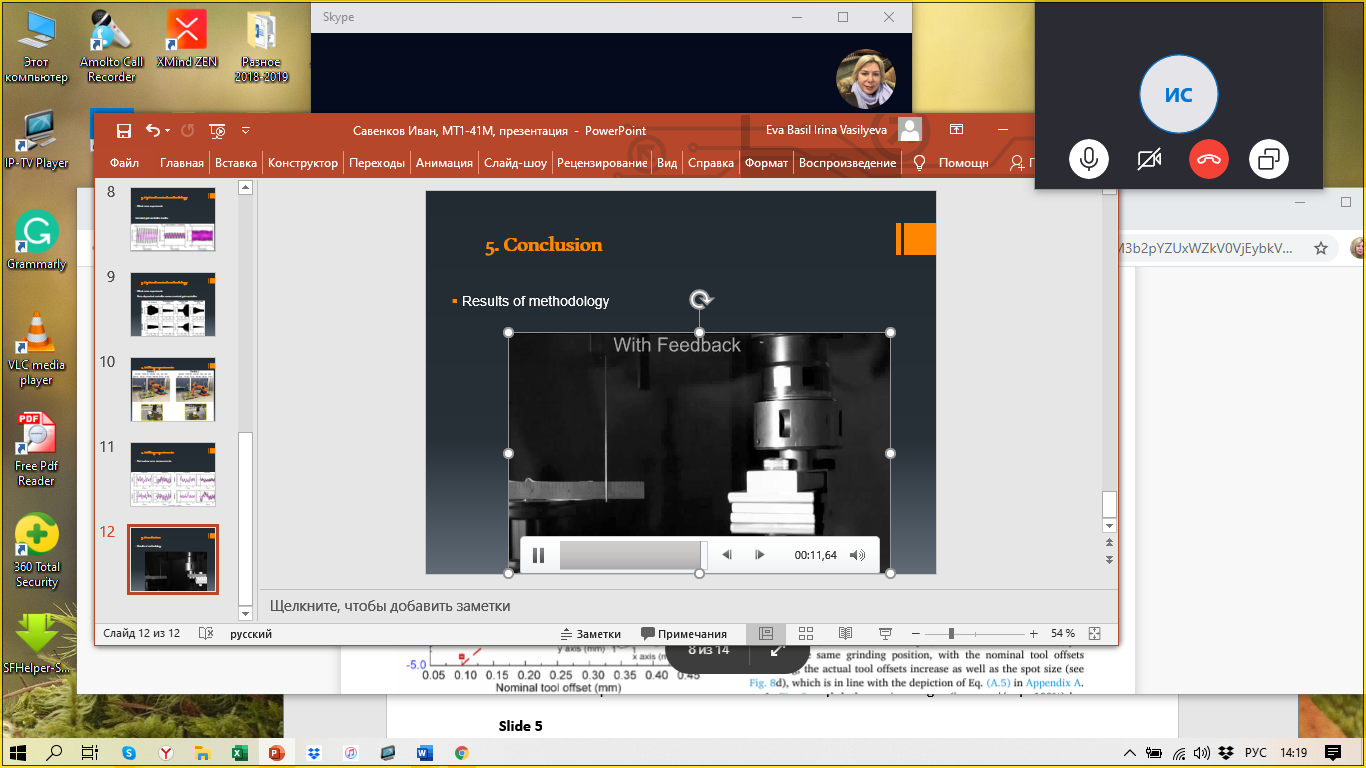Screen dimensions: 1366x768
Task: Fit slide to current window
Action: point(1094,634)
